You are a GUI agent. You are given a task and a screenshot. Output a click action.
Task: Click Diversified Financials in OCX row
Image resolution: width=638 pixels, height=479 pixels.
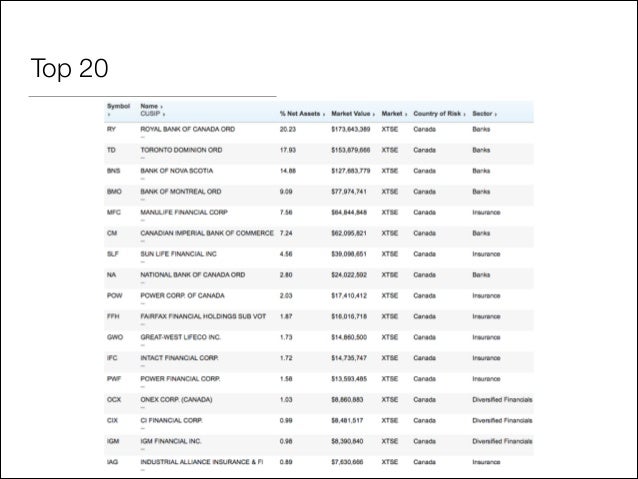pyautogui.click(x=502, y=400)
